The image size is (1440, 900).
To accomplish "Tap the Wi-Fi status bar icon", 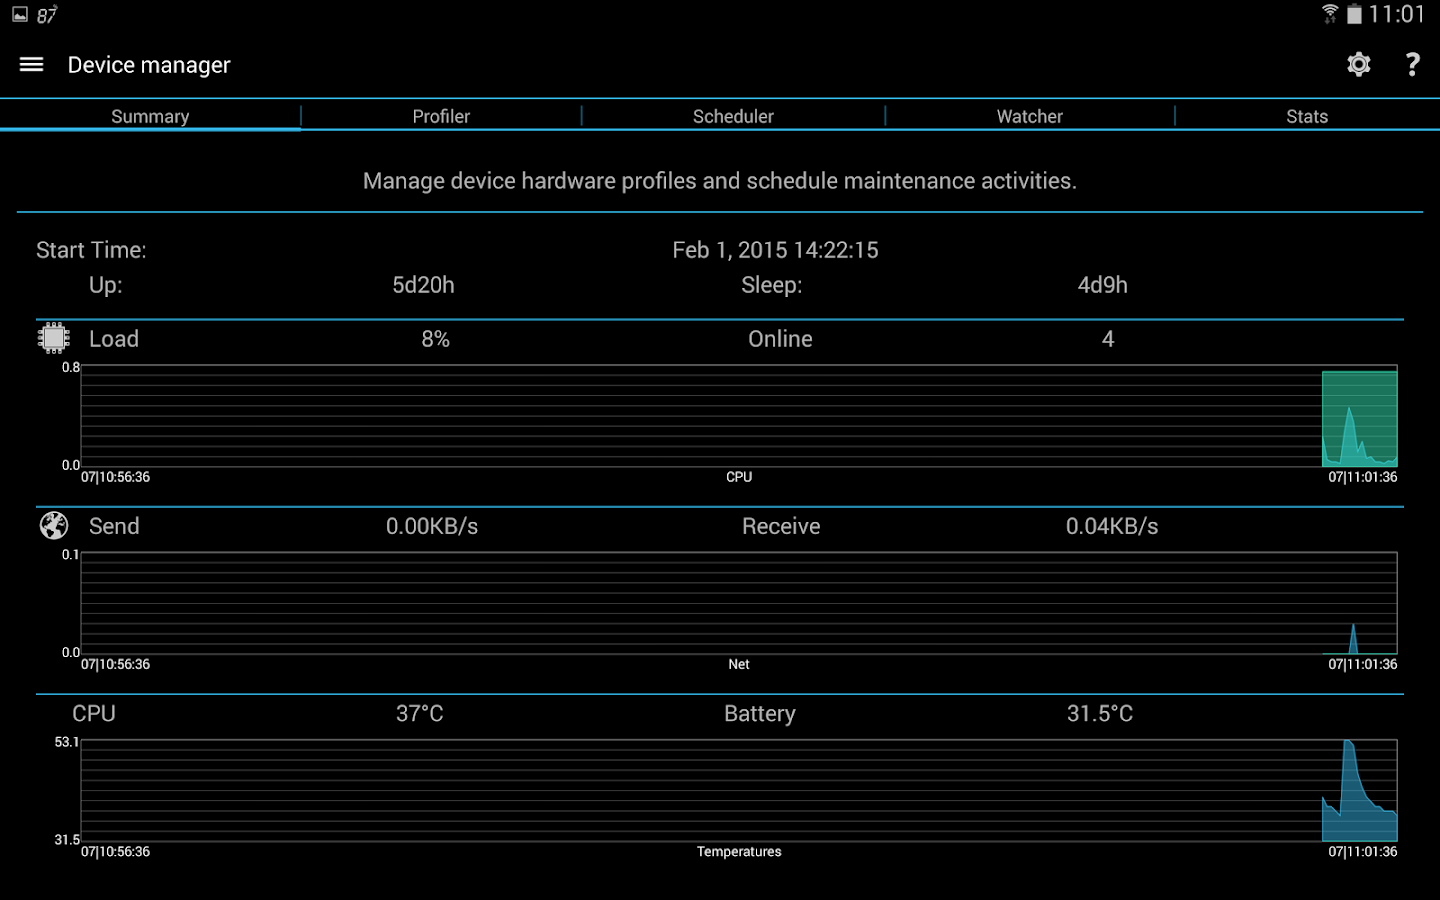I will [x=1330, y=14].
